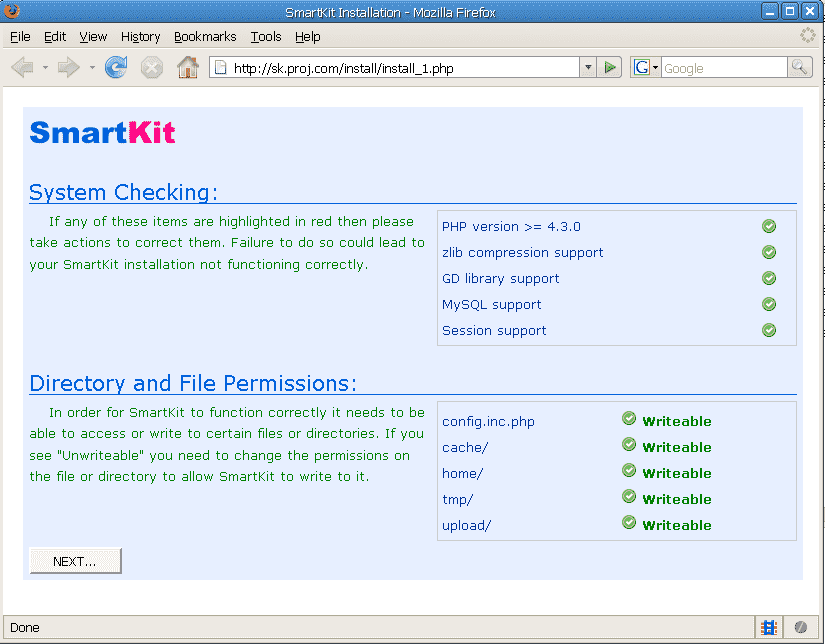Image resolution: width=825 pixels, height=644 pixels.
Task: Reload the page with the refresh icon
Action: (116, 67)
